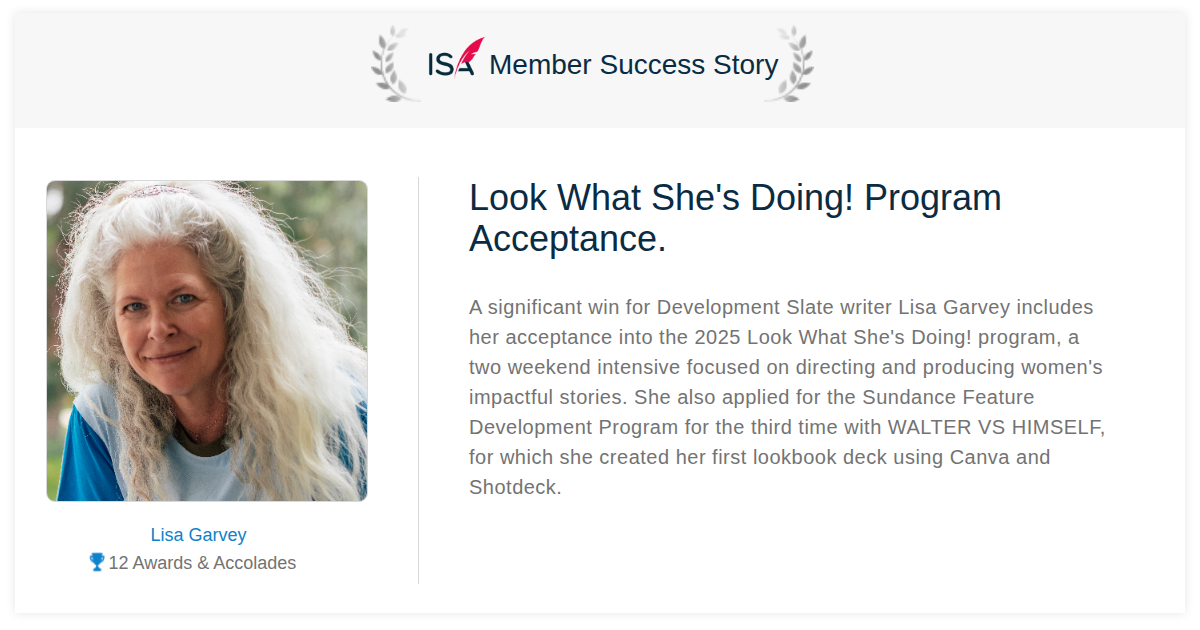Screen dimensions: 1200x630
Task: Click WALTER VS HIMSELF in the story text
Action: 996,427
